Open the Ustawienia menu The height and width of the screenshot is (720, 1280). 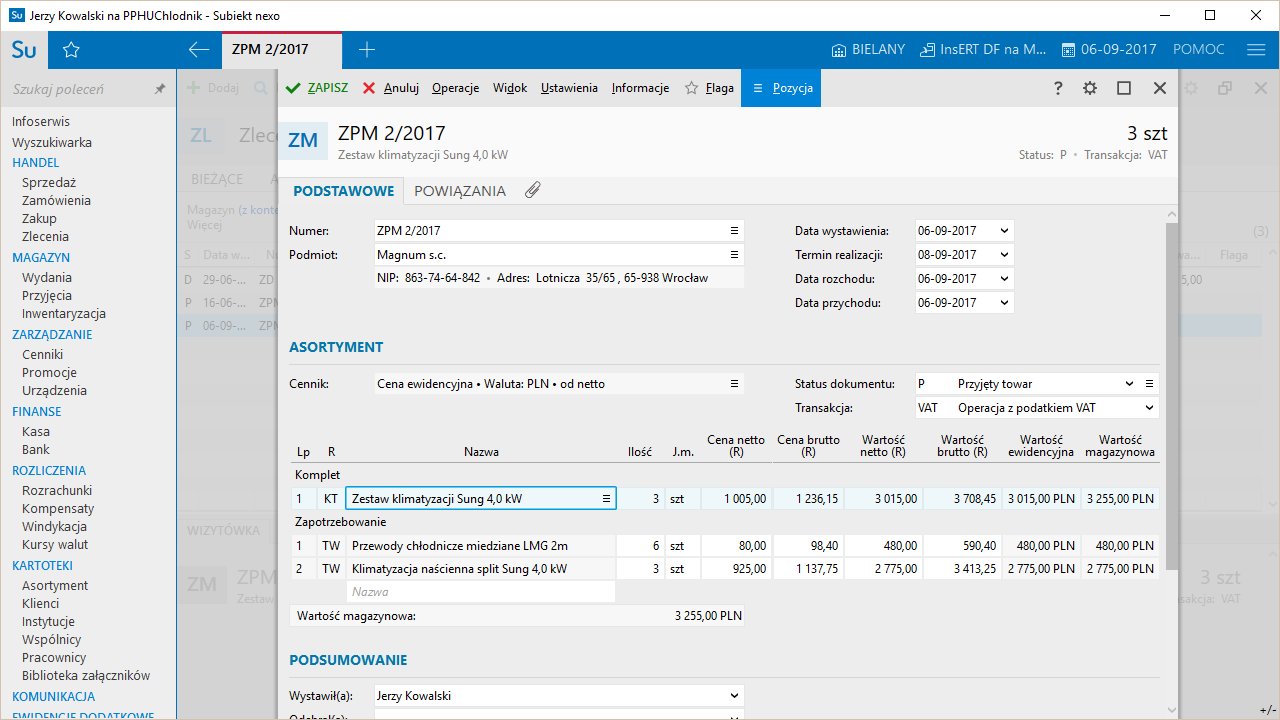pyautogui.click(x=569, y=88)
